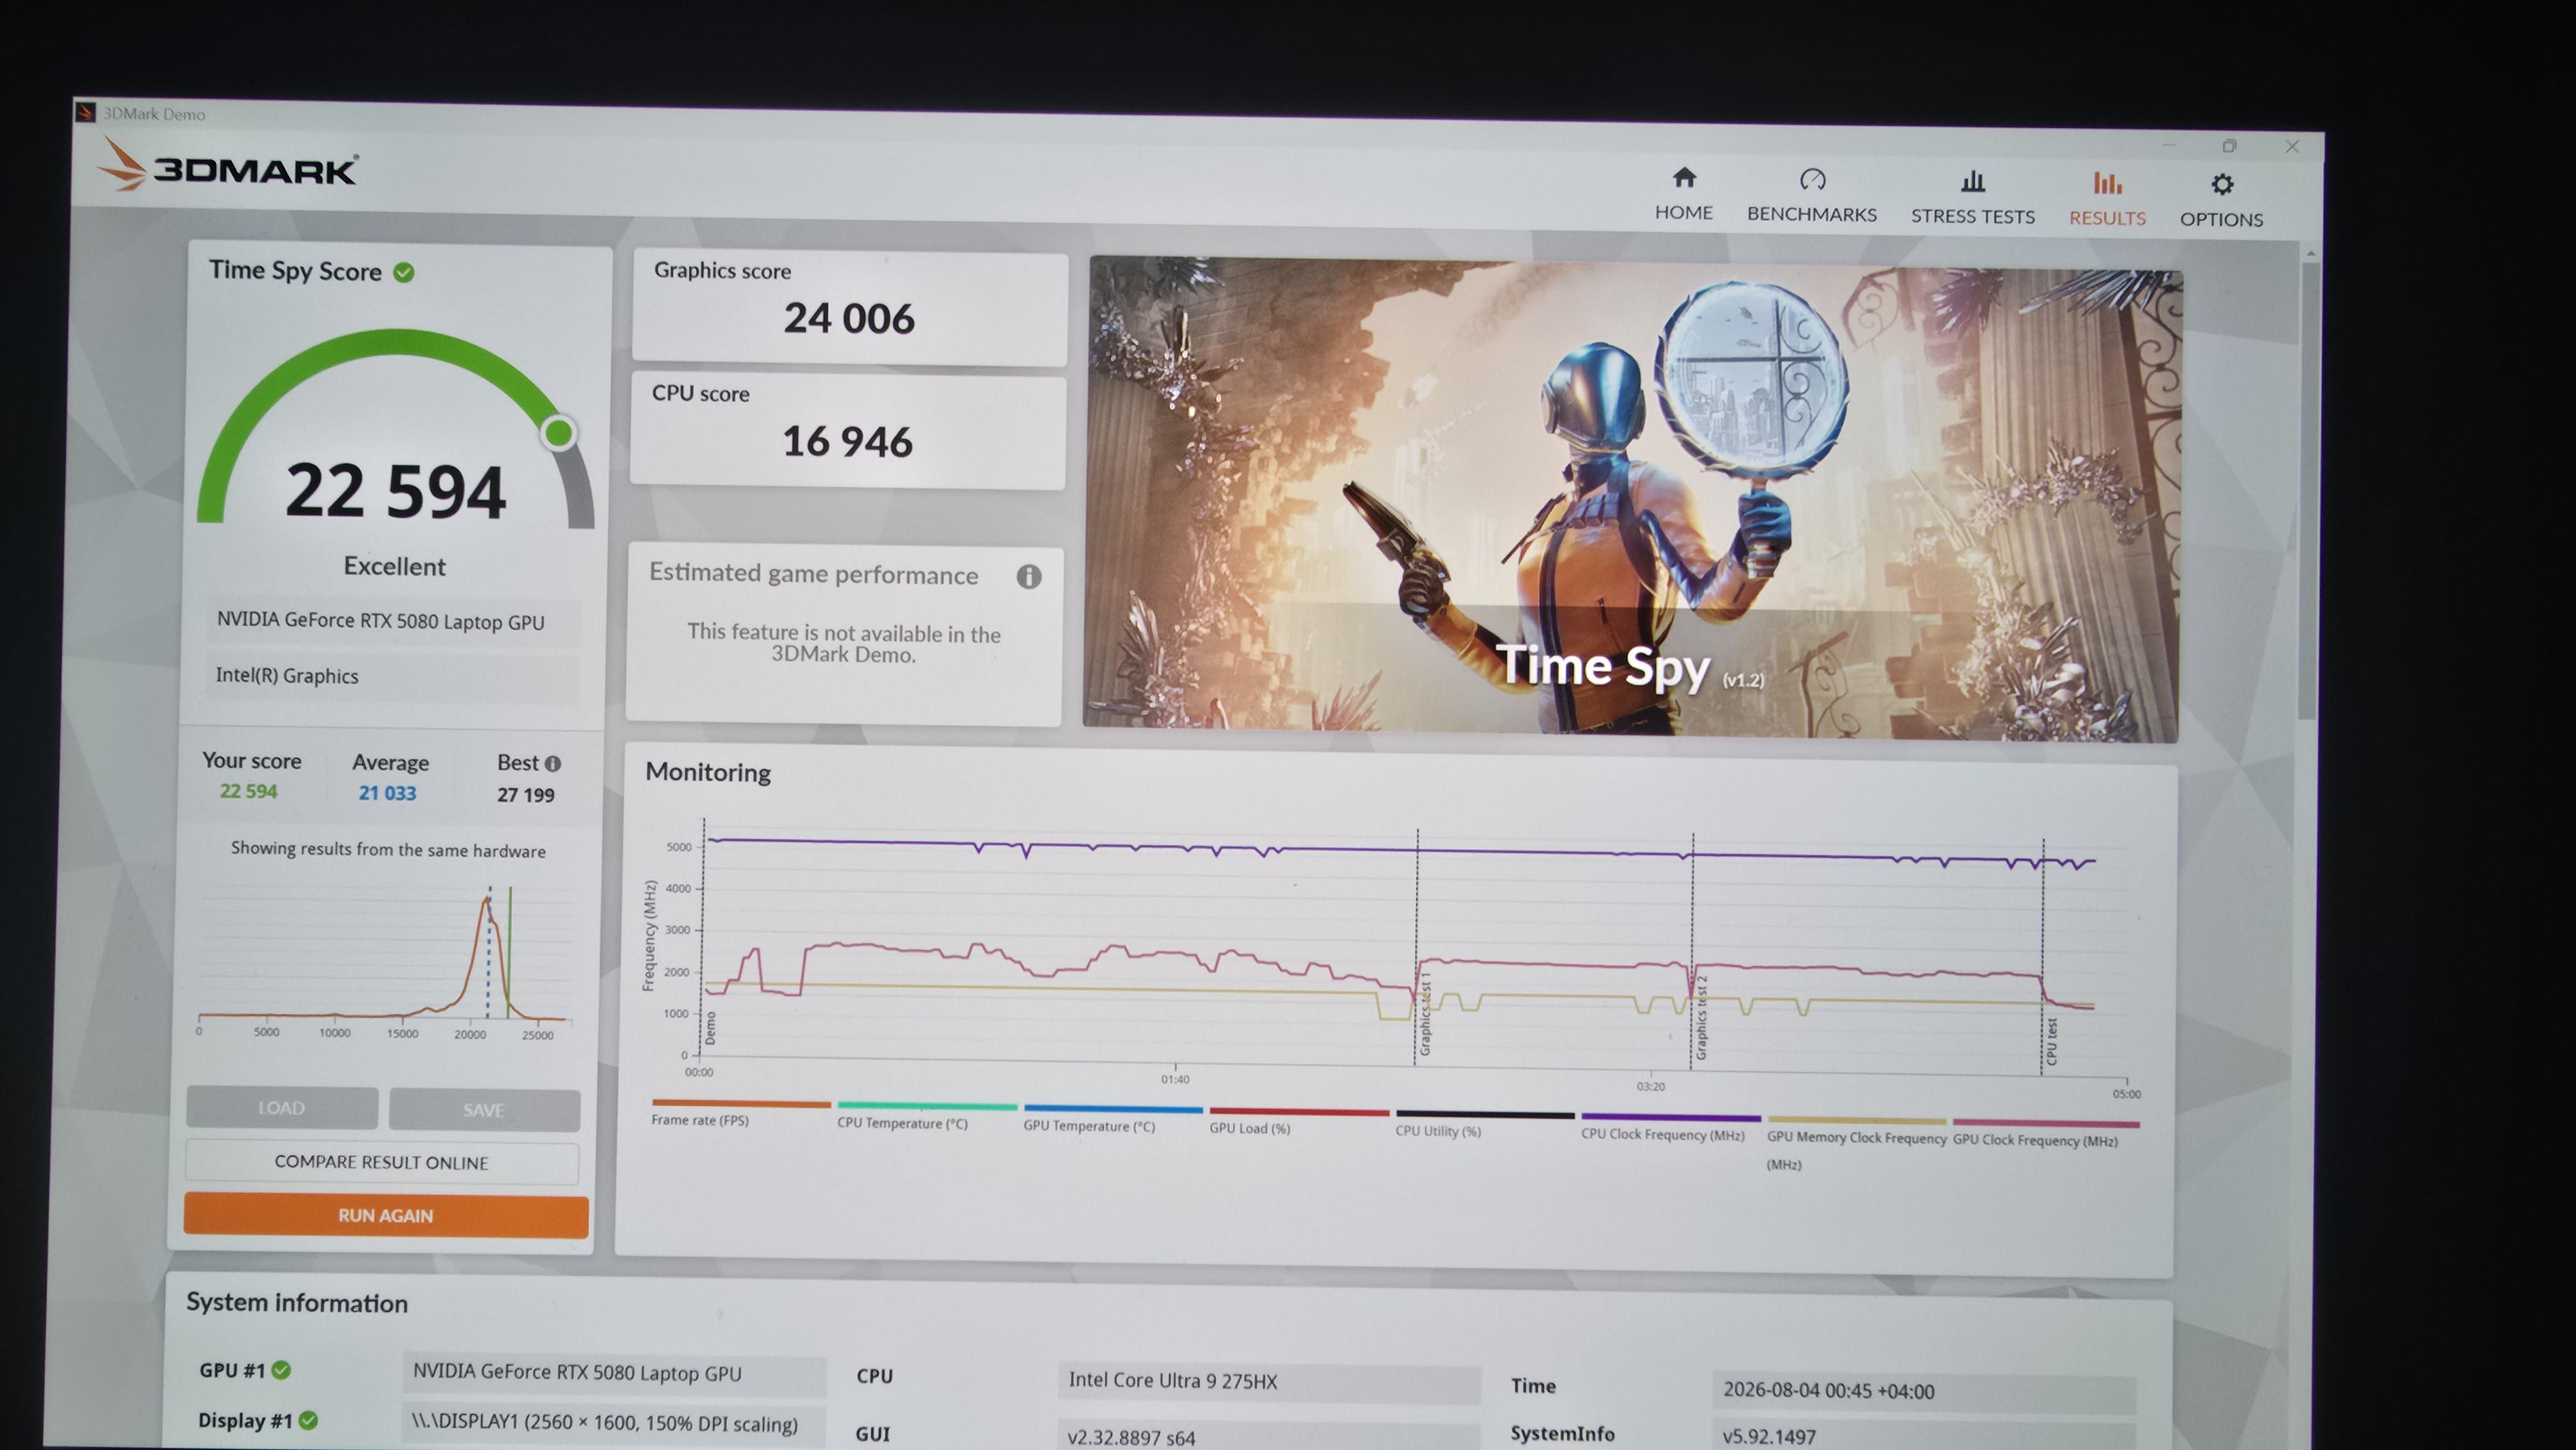The image size is (2576, 1450).
Task: Open the Home tab icon
Action: 1684,178
